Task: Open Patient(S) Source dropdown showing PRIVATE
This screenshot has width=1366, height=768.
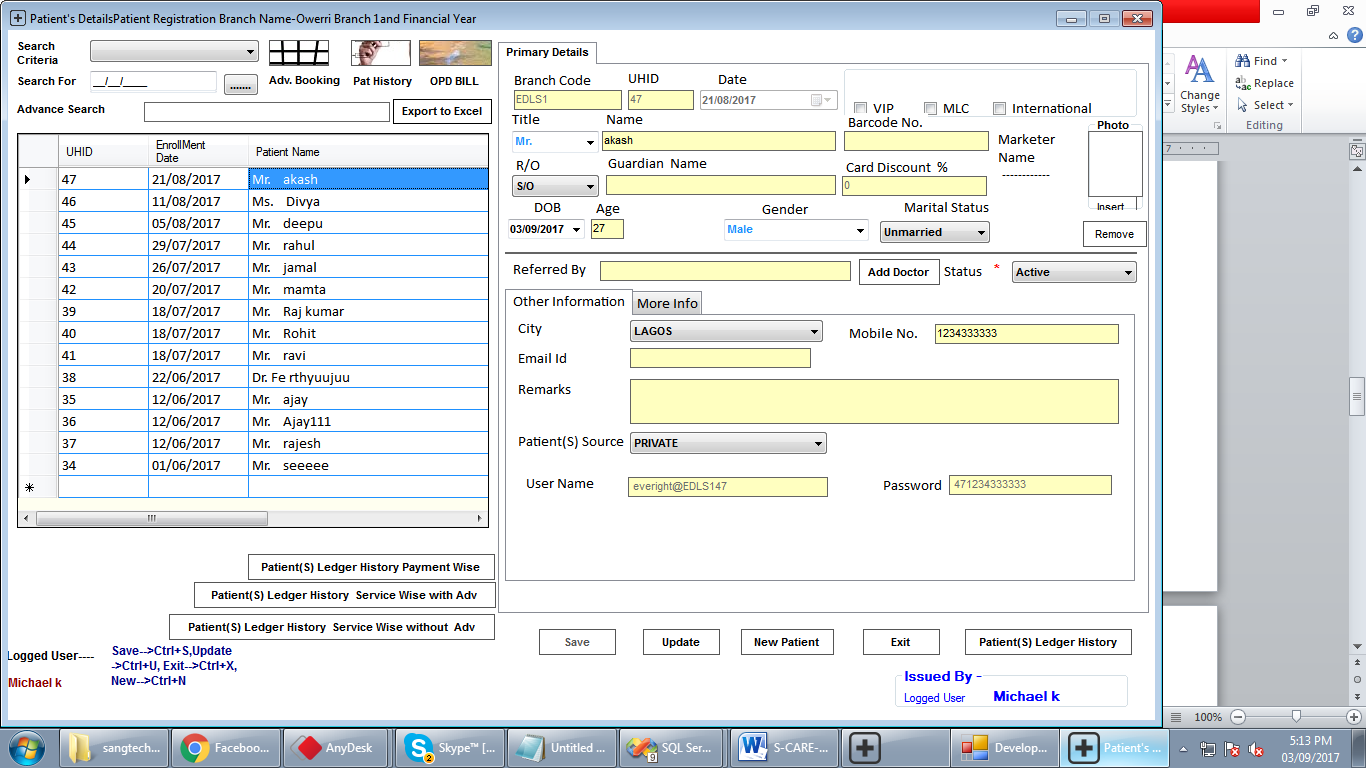Action: pos(728,443)
